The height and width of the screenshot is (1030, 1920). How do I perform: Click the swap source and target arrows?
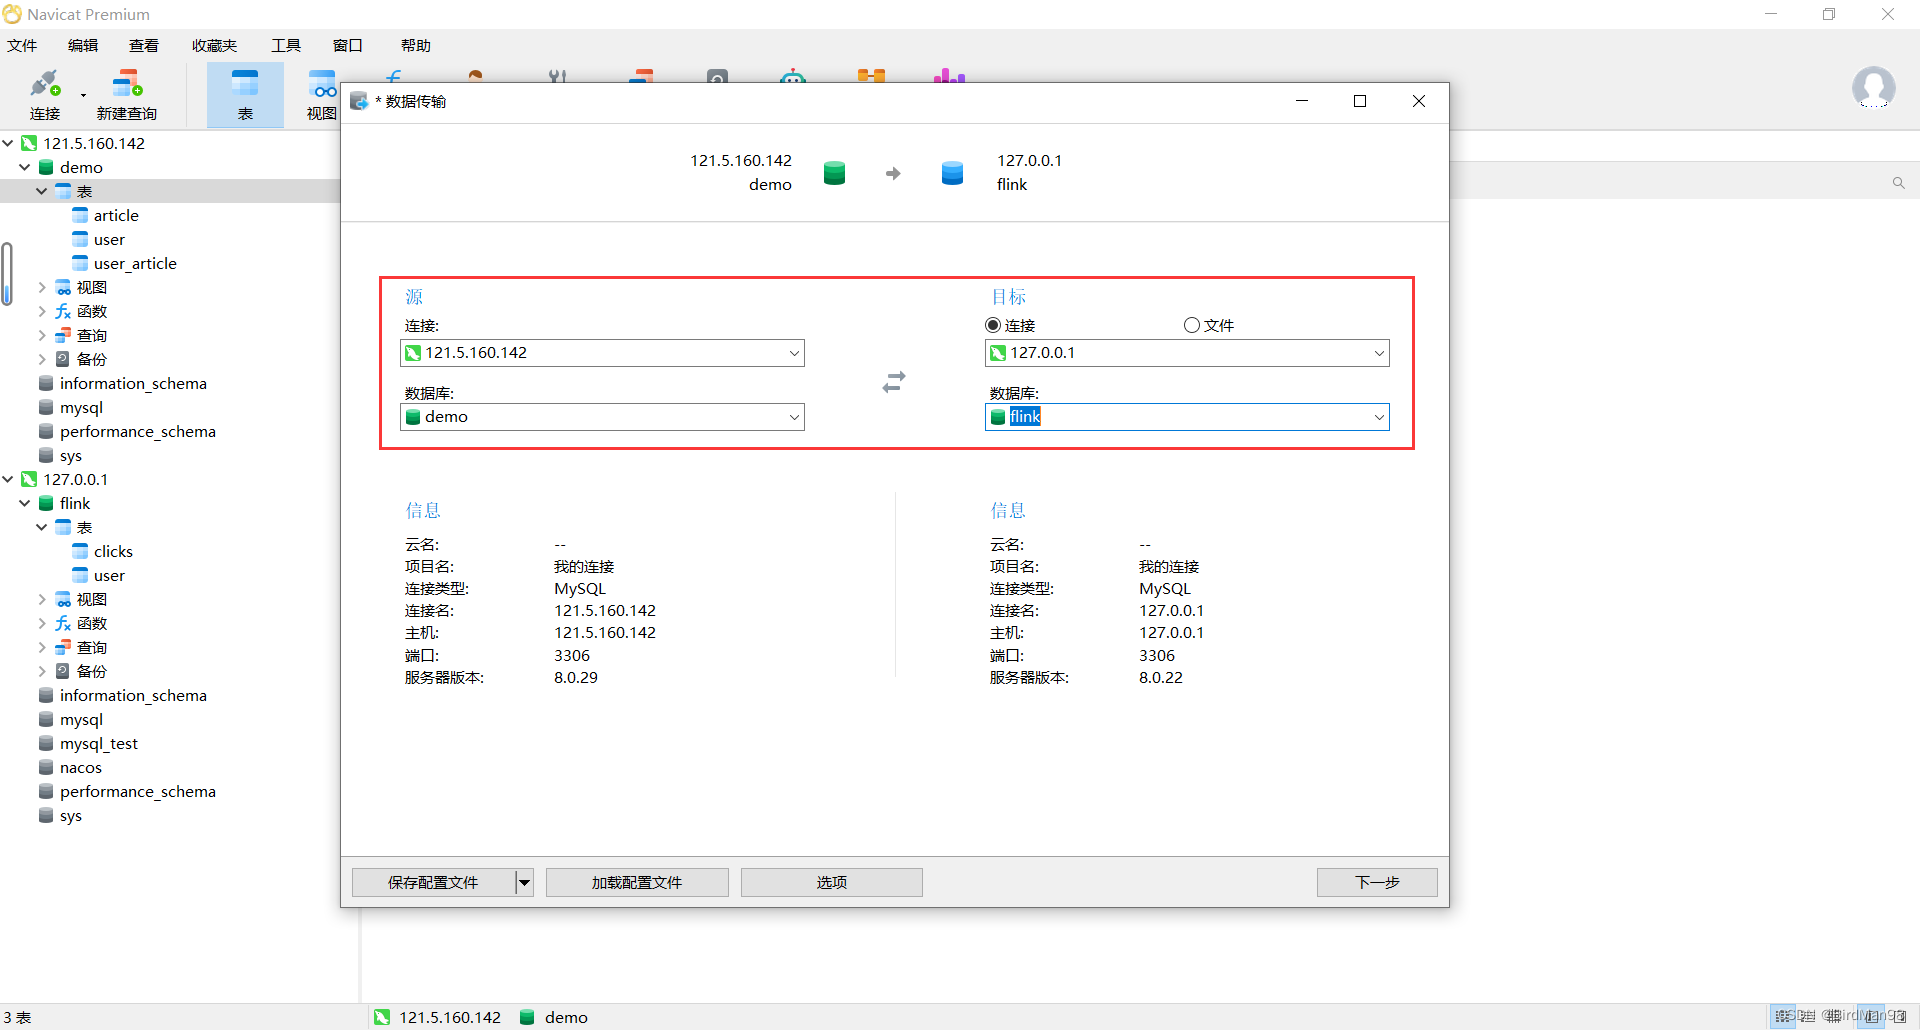894,382
